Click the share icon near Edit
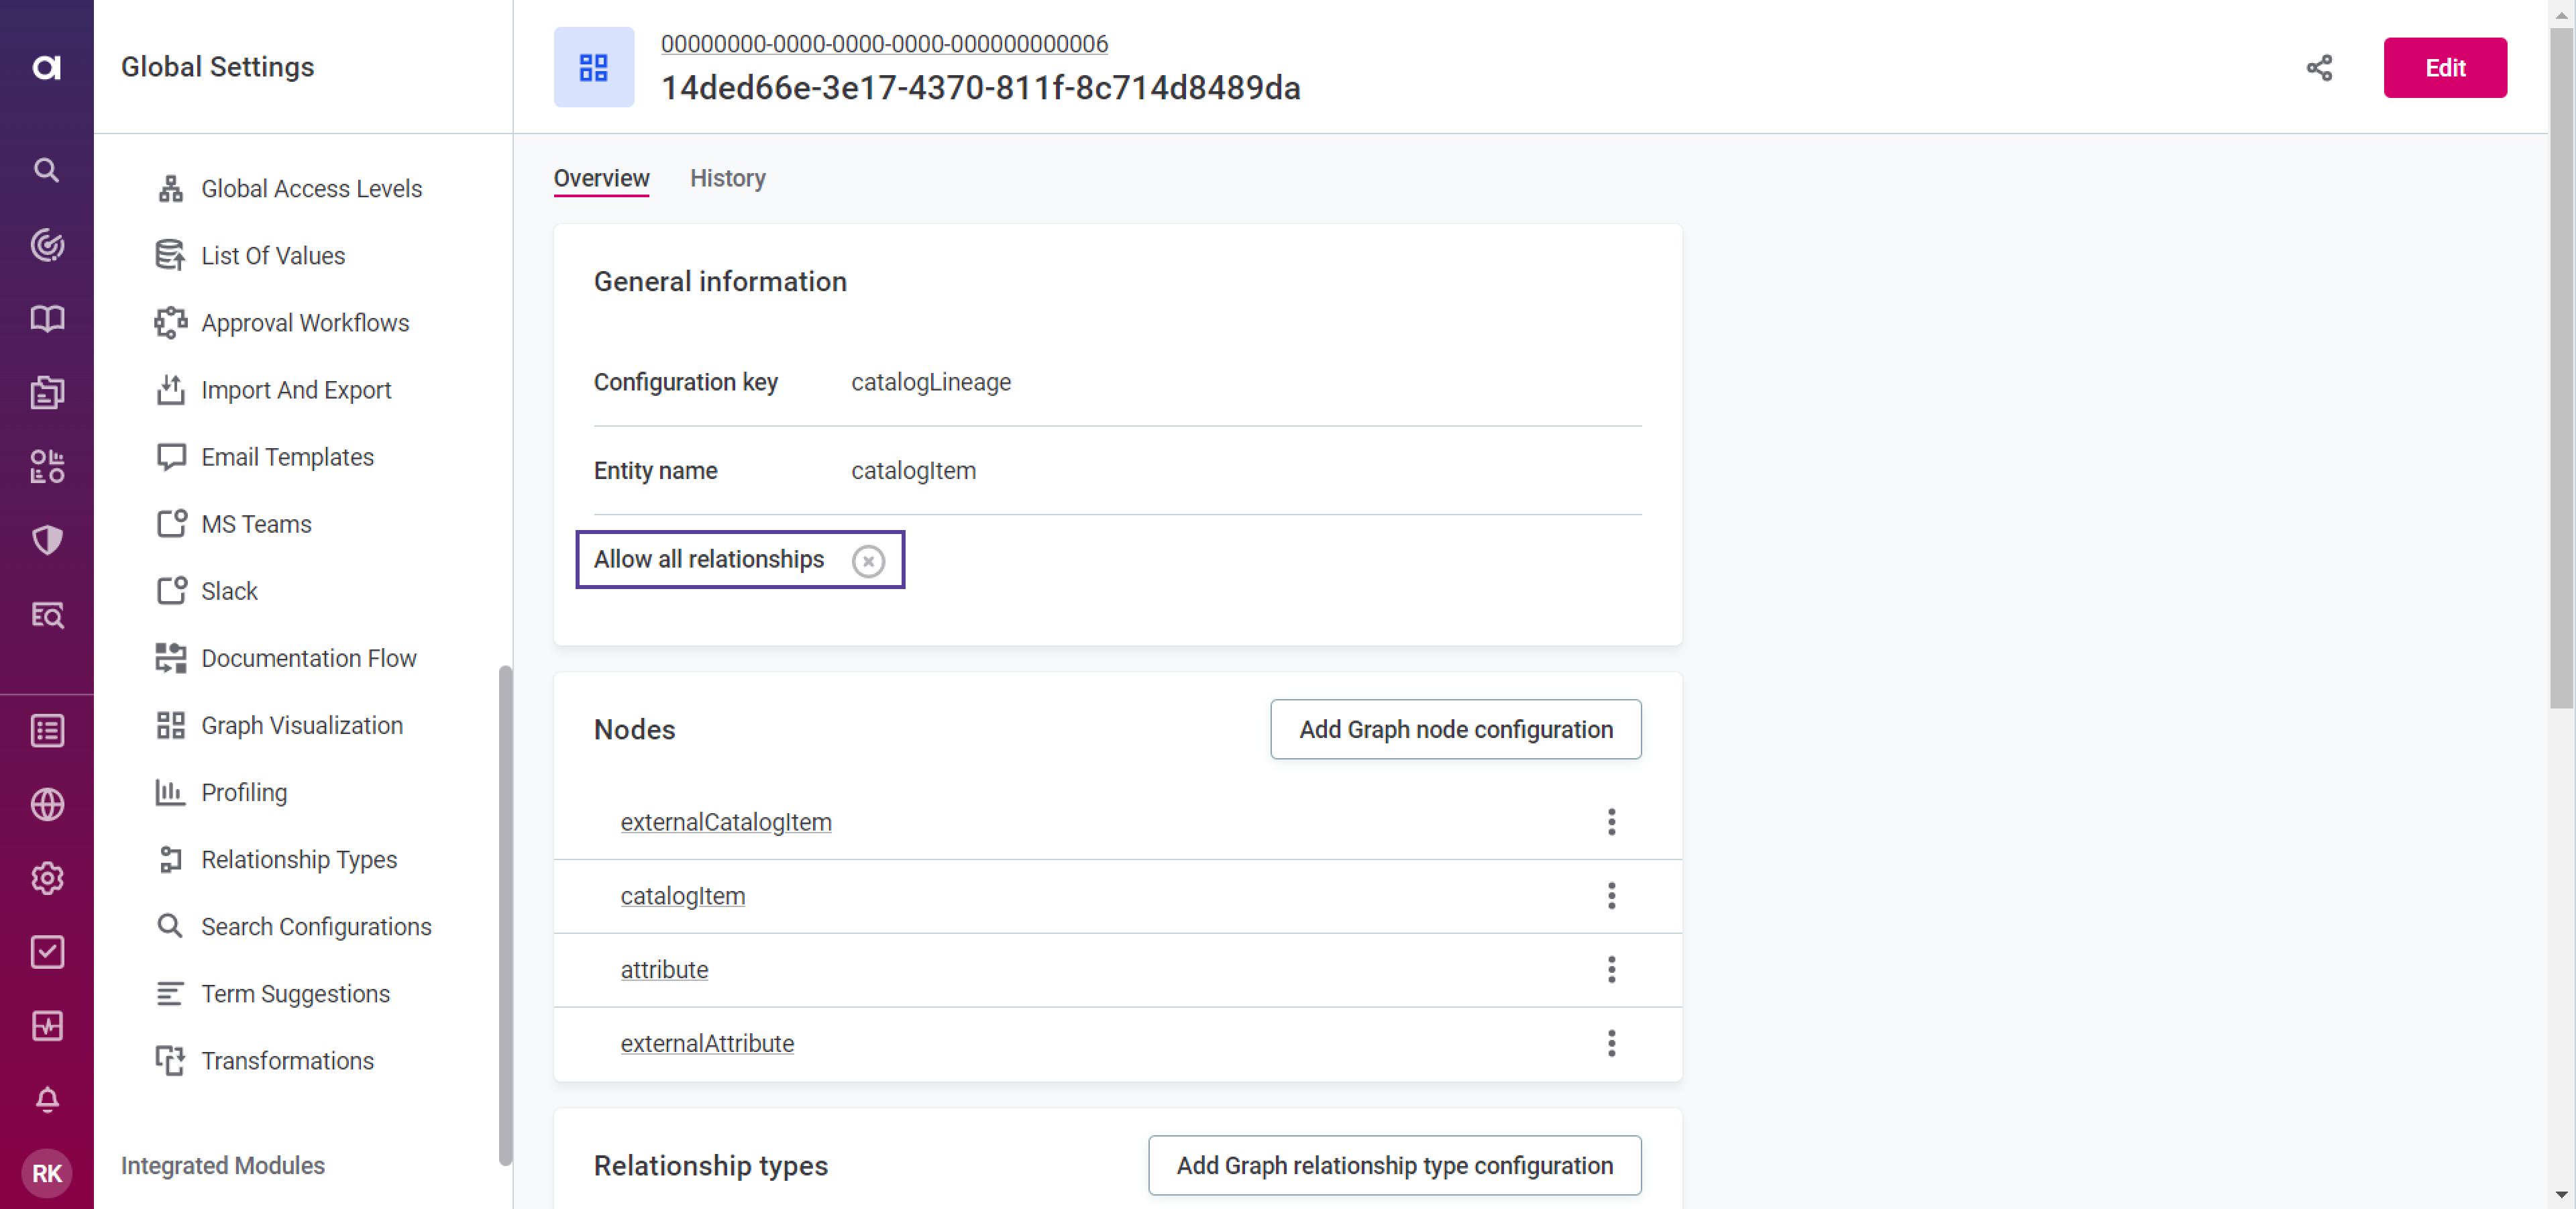This screenshot has width=2576, height=1209. click(x=2319, y=68)
